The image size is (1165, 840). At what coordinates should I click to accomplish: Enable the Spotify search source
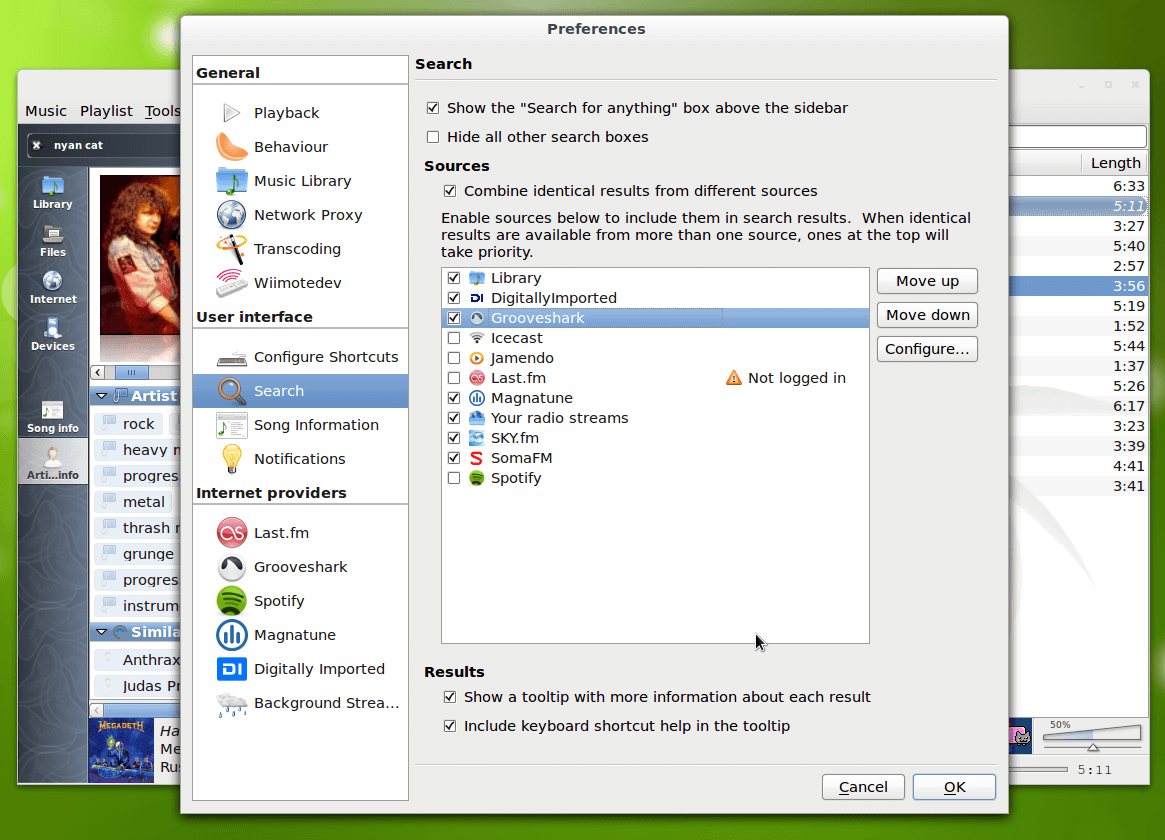454,478
